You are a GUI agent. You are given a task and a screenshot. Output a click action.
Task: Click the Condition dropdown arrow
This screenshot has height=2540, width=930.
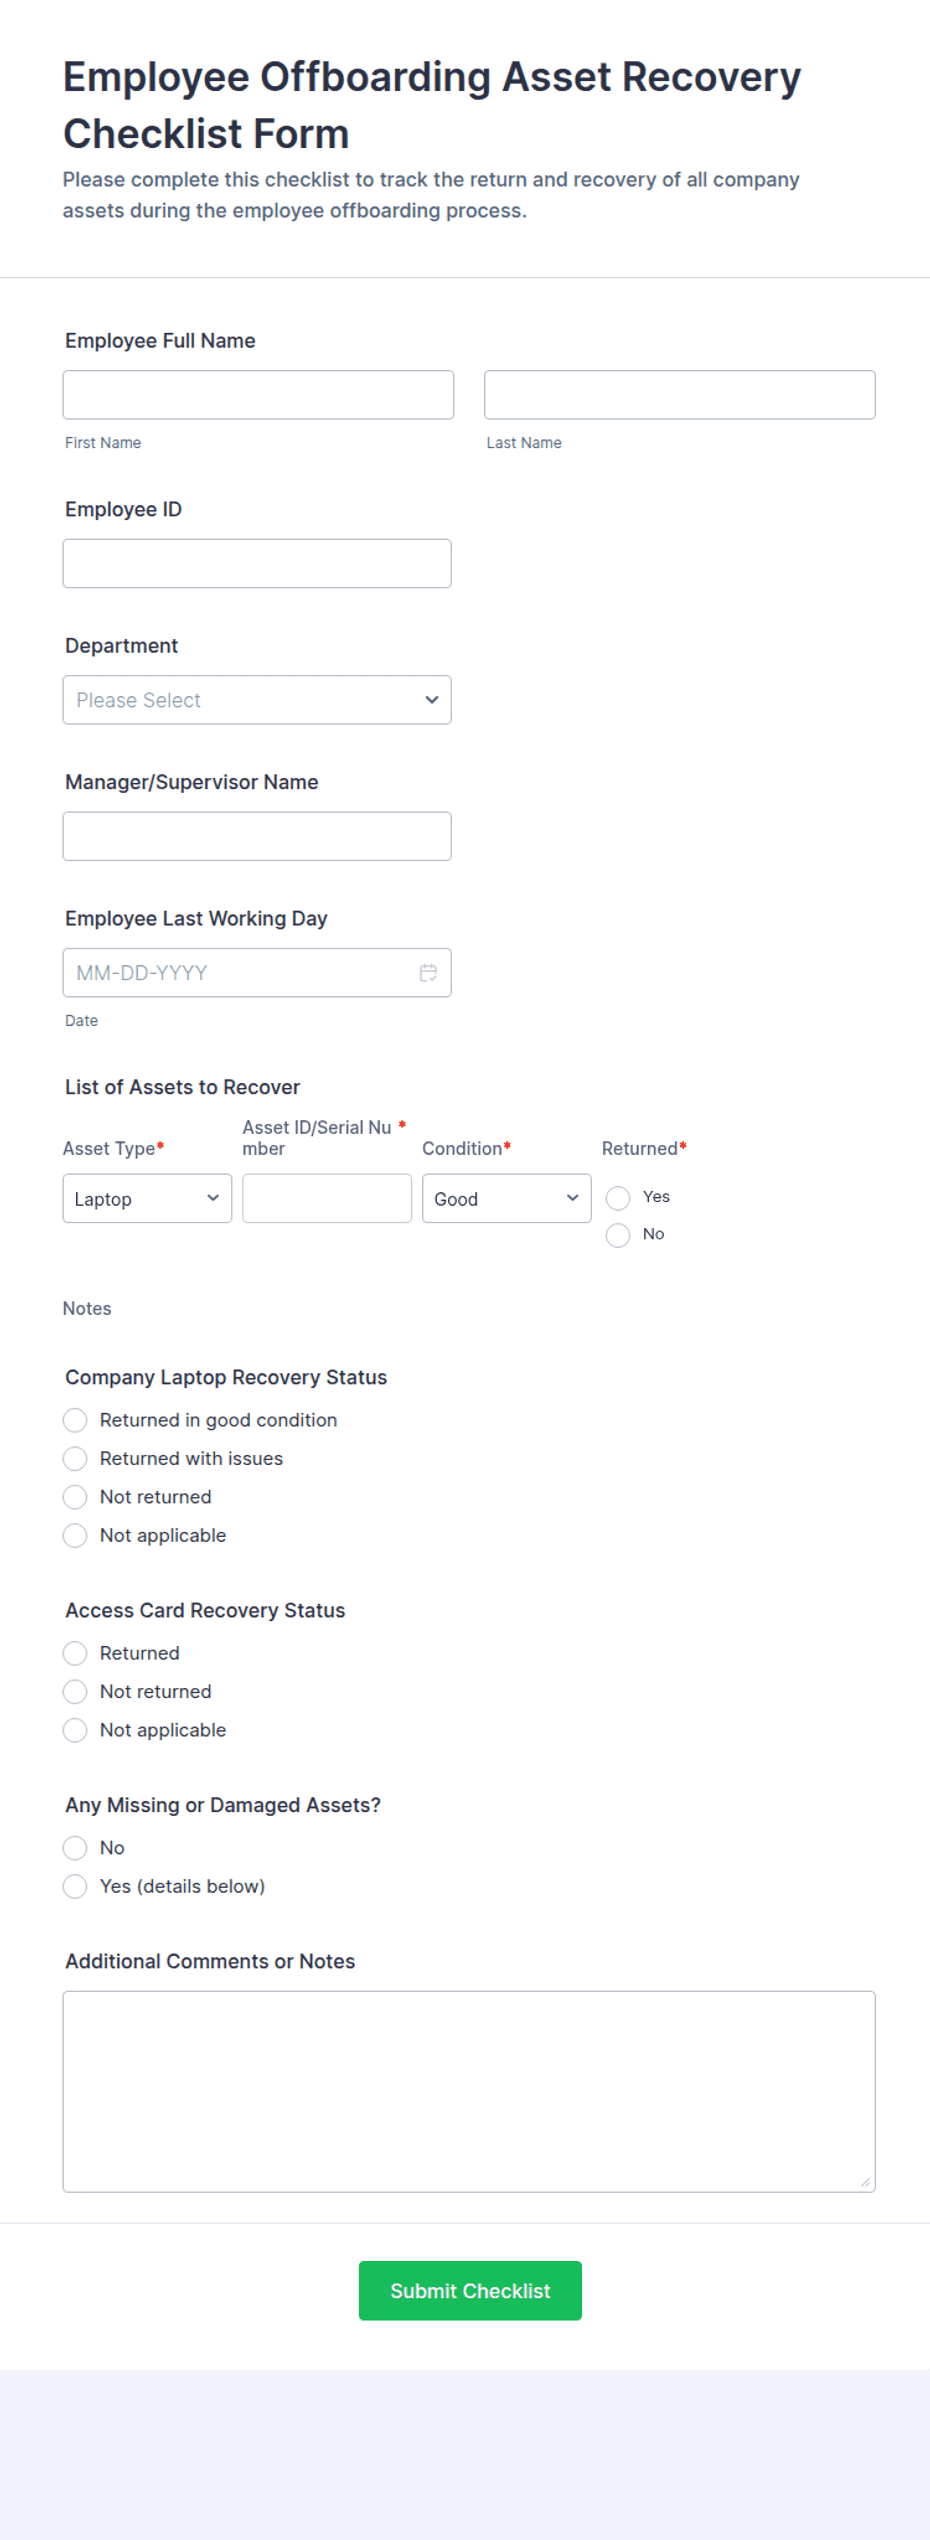[x=573, y=1198]
